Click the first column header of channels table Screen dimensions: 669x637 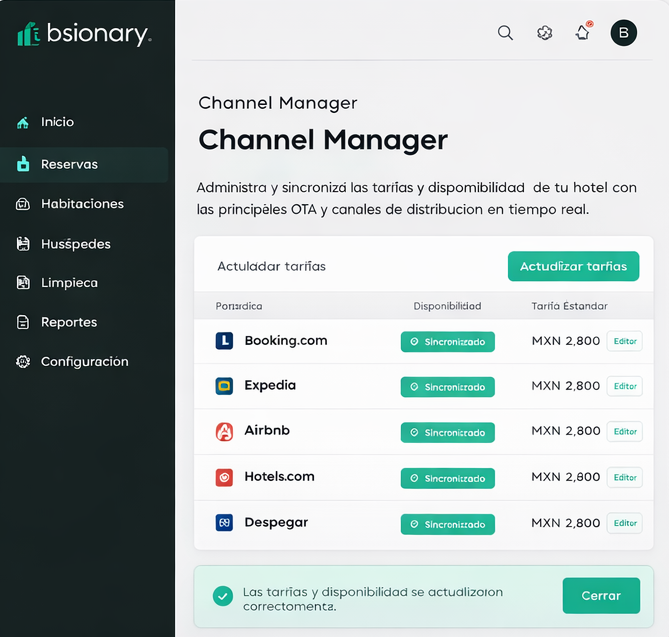[239, 306]
